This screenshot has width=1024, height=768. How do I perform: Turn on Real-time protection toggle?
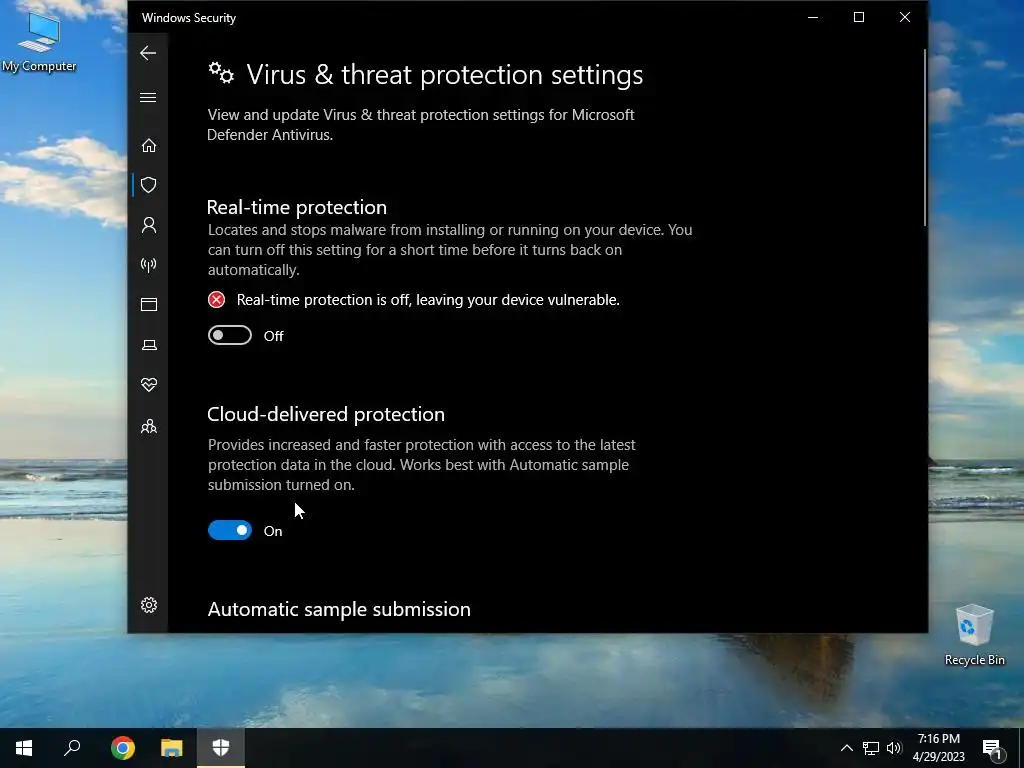[x=230, y=335]
